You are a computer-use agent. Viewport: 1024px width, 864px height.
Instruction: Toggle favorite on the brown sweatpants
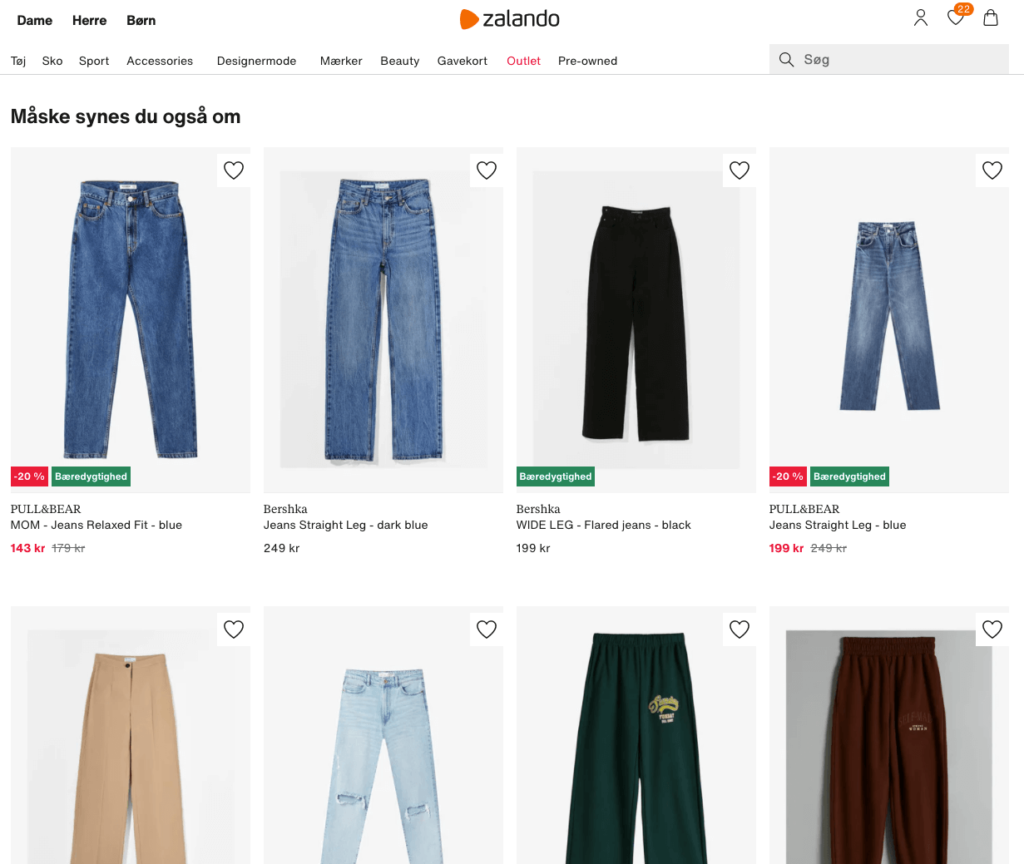click(992, 629)
